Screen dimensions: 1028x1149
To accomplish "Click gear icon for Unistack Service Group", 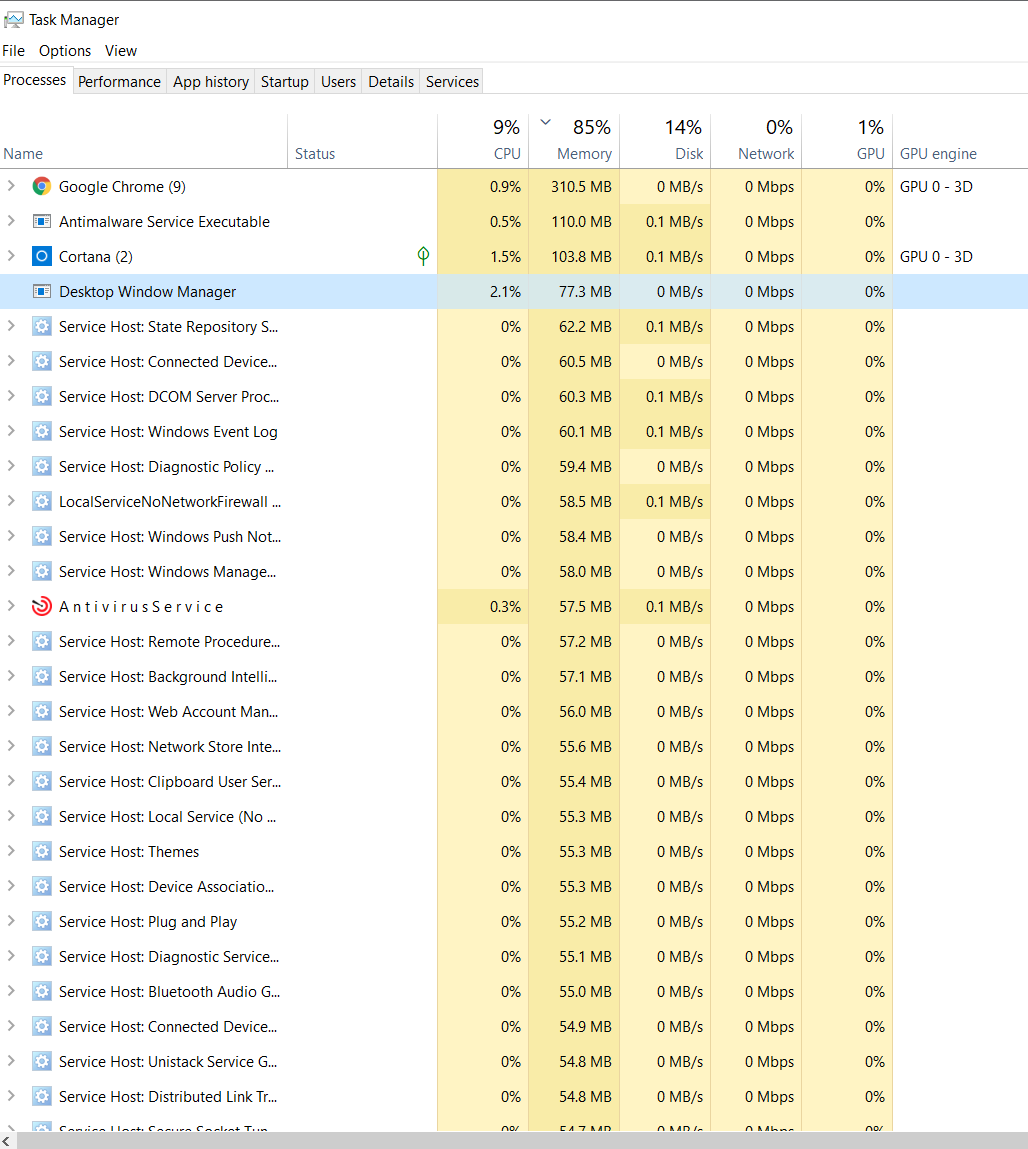I will coord(42,1062).
